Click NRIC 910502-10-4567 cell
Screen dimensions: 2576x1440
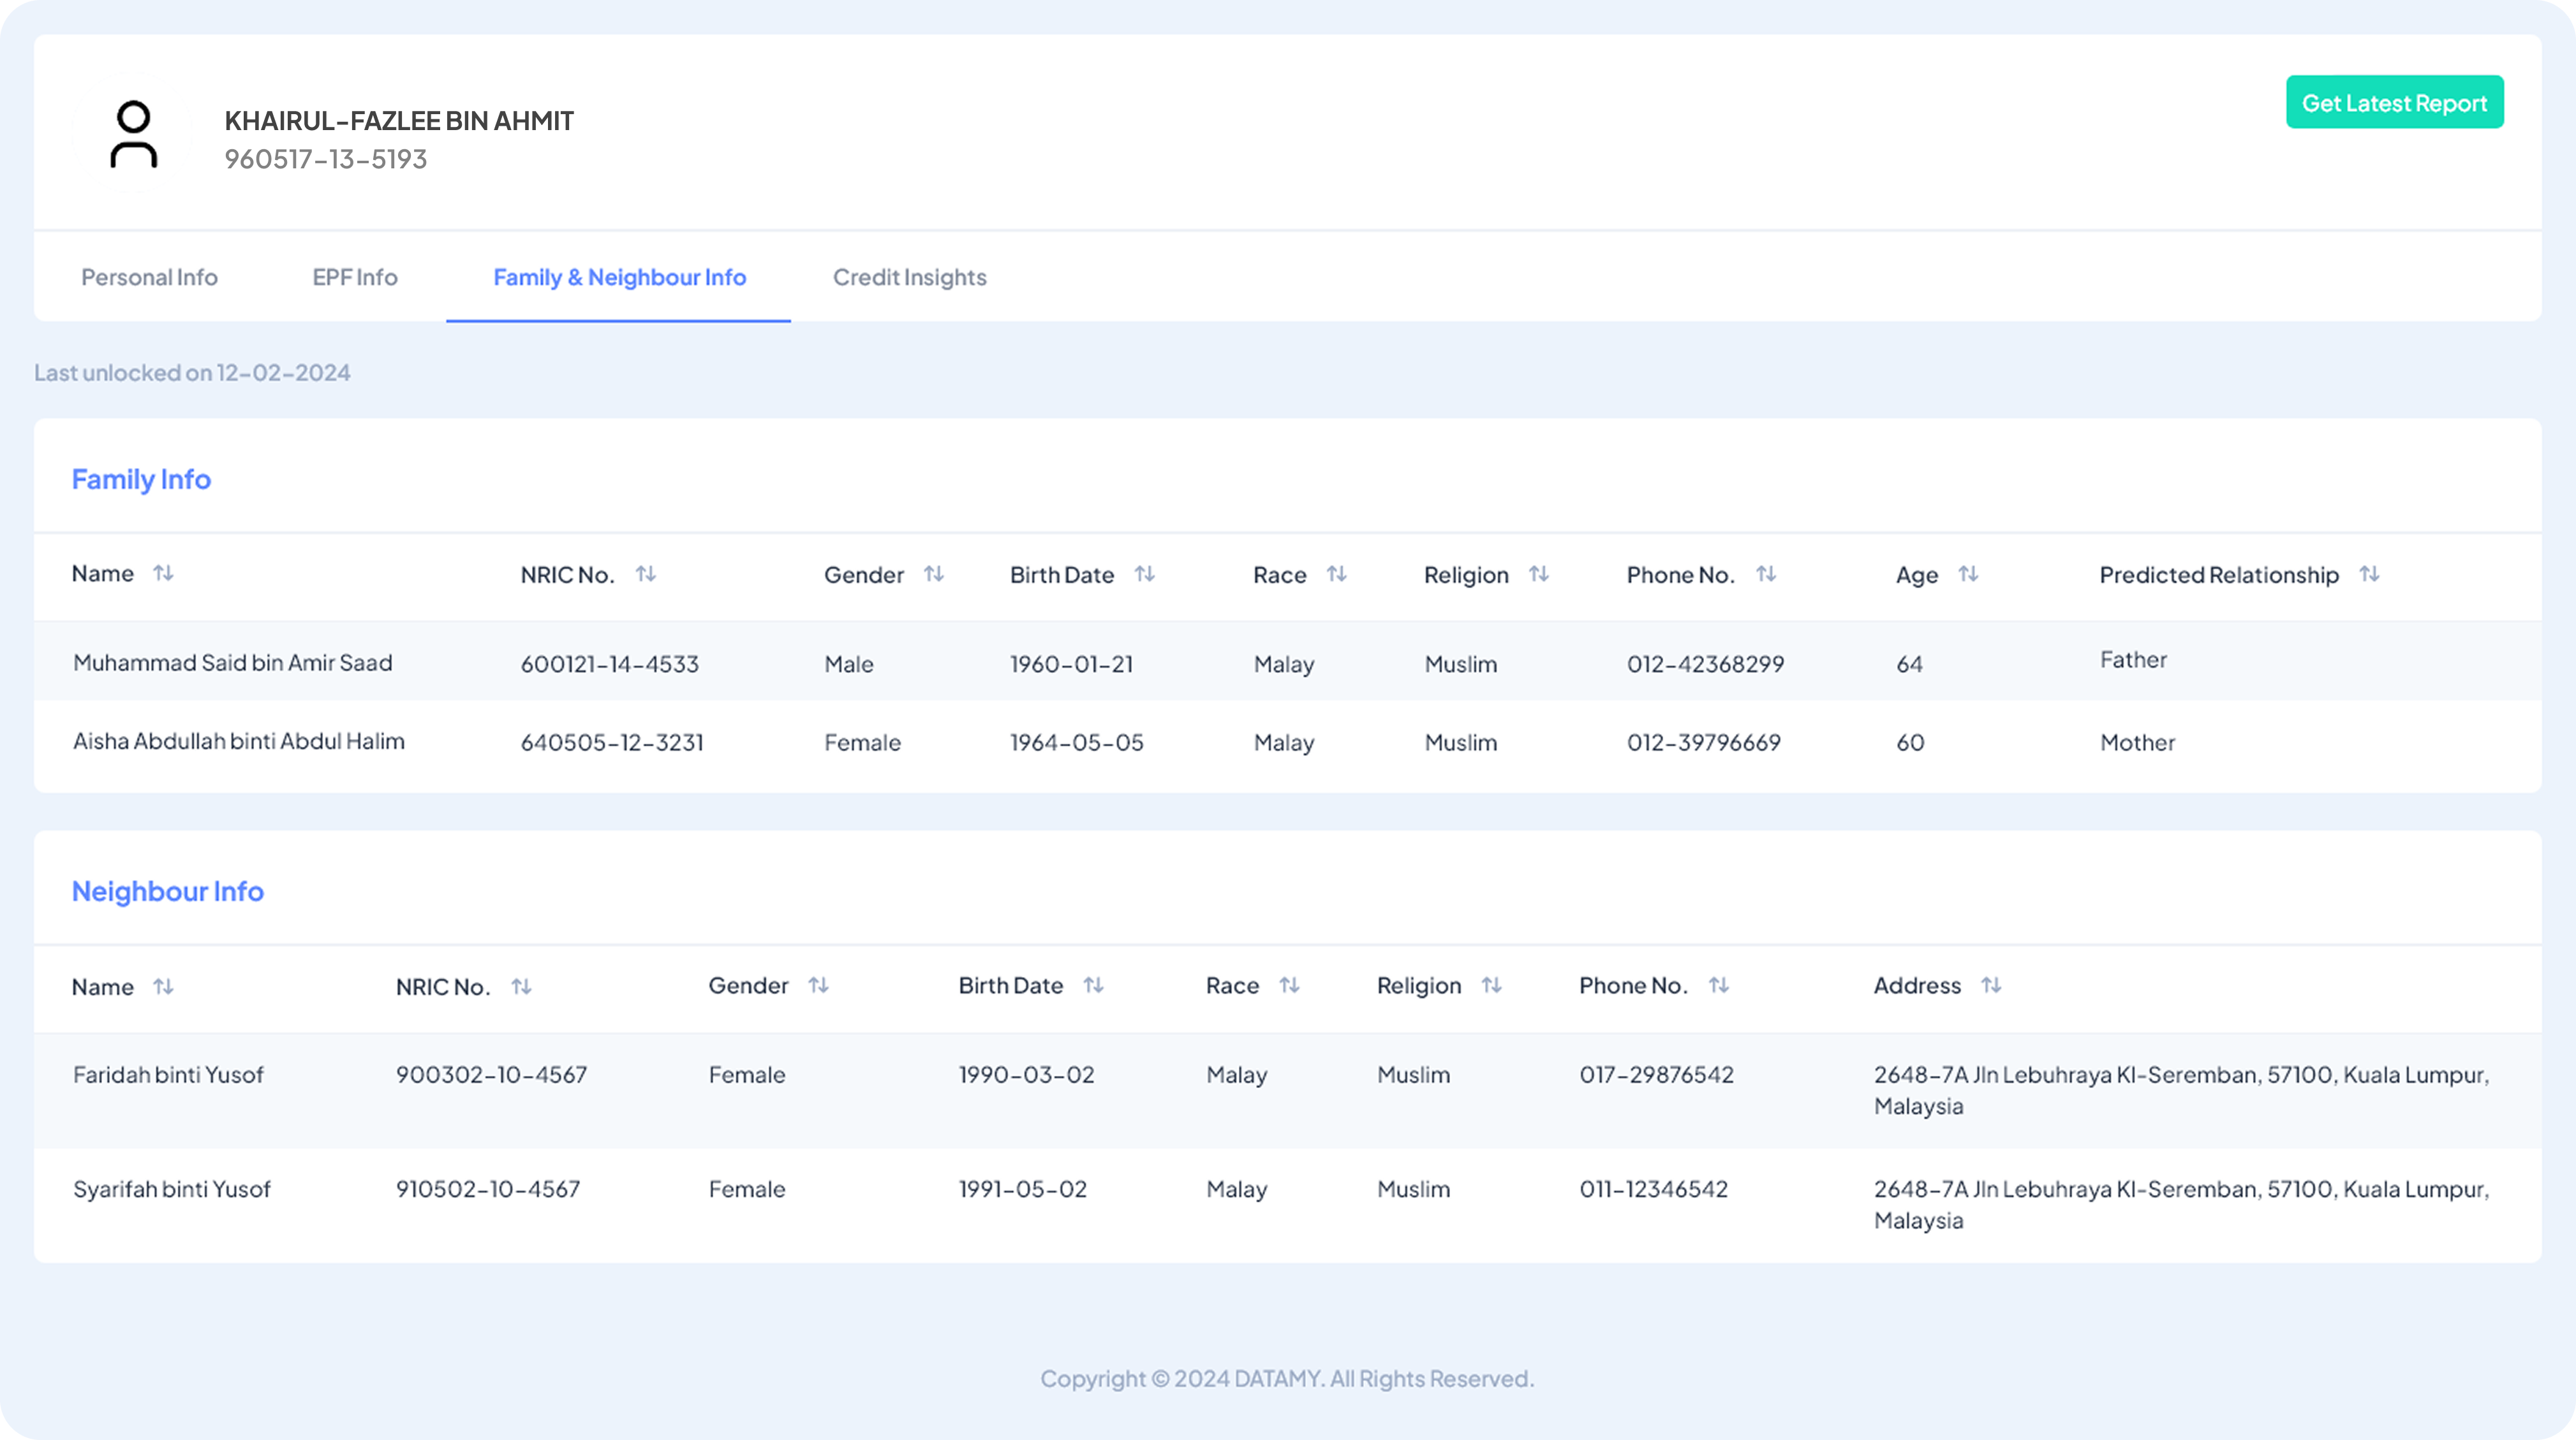click(x=487, y=1190)
